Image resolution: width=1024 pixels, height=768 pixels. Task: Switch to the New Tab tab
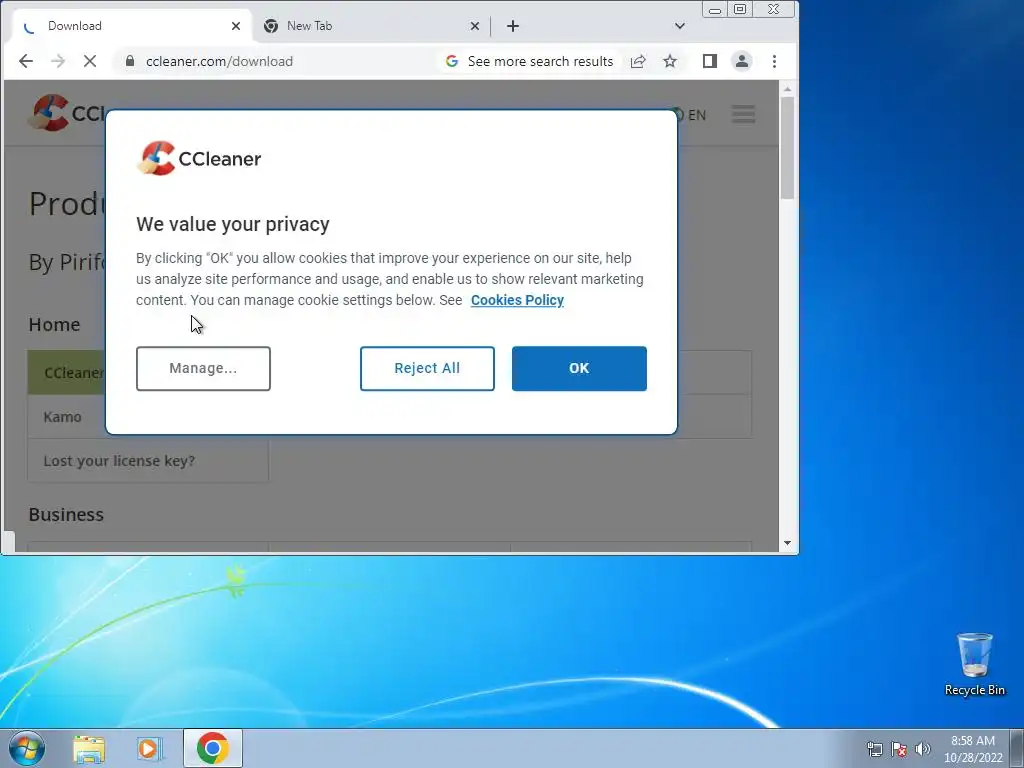(x=370, y=26)
